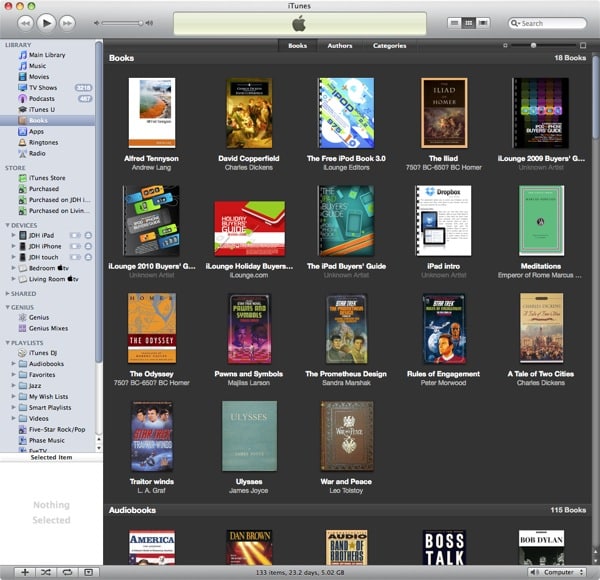Image resolution: width=600 pixels, height=580 pixels.
Task: Eject the JDH iPhone device
Action: tap(88, 246)
